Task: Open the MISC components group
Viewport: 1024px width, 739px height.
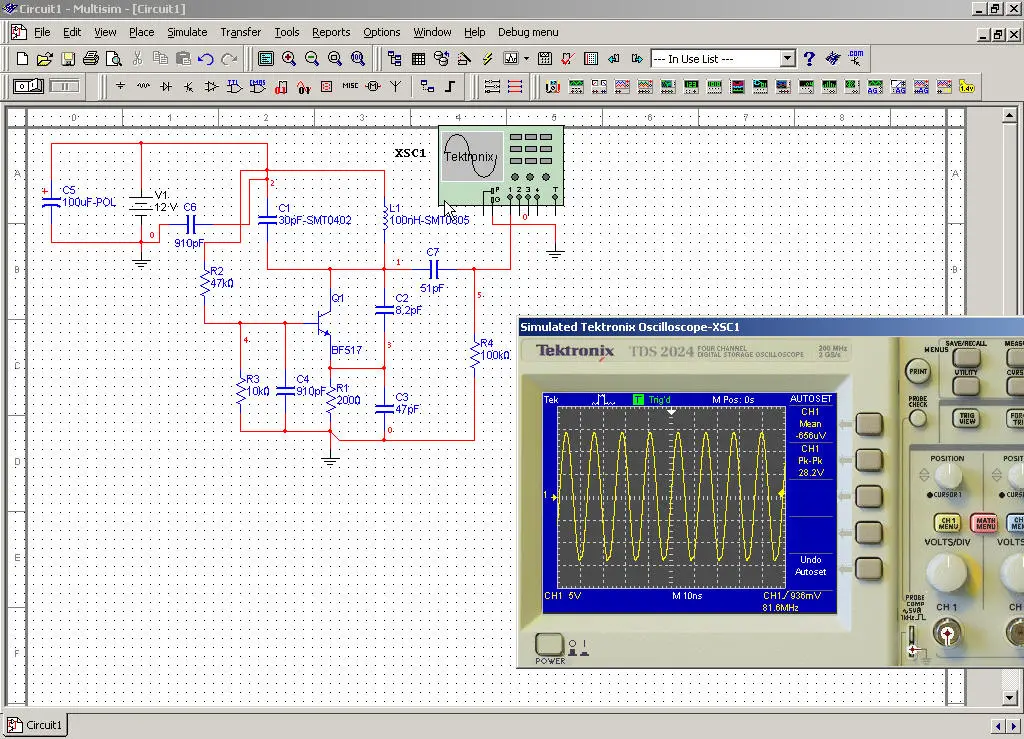Action: (350, 86)
